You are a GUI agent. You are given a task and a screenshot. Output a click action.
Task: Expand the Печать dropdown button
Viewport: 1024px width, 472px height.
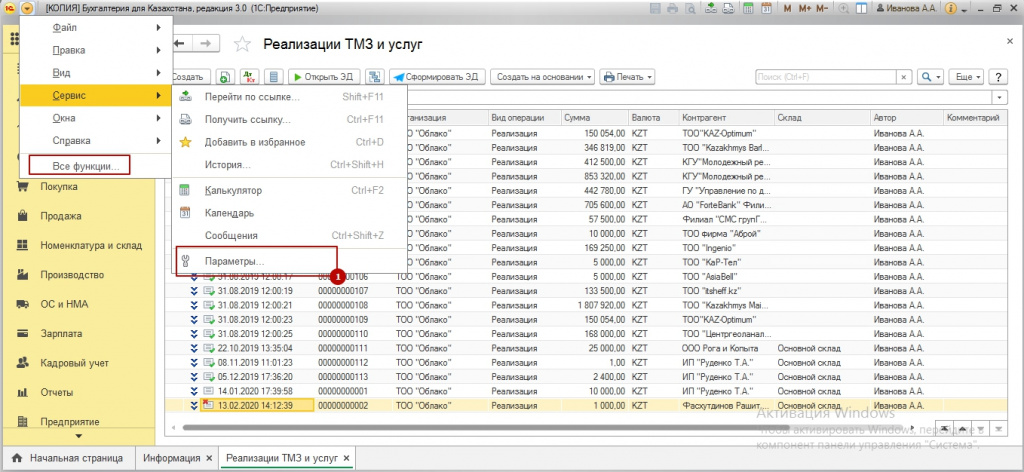coord(627,77)
